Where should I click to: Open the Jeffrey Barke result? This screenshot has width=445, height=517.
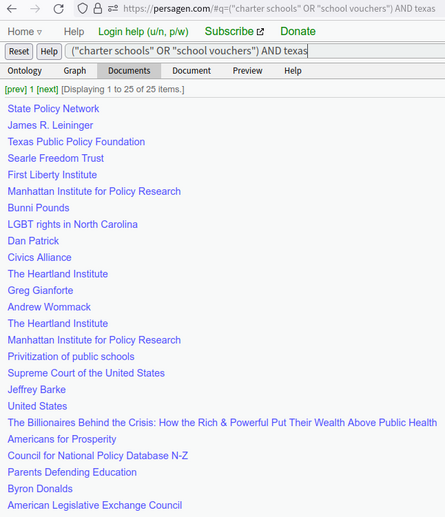[x=37, y=390]
